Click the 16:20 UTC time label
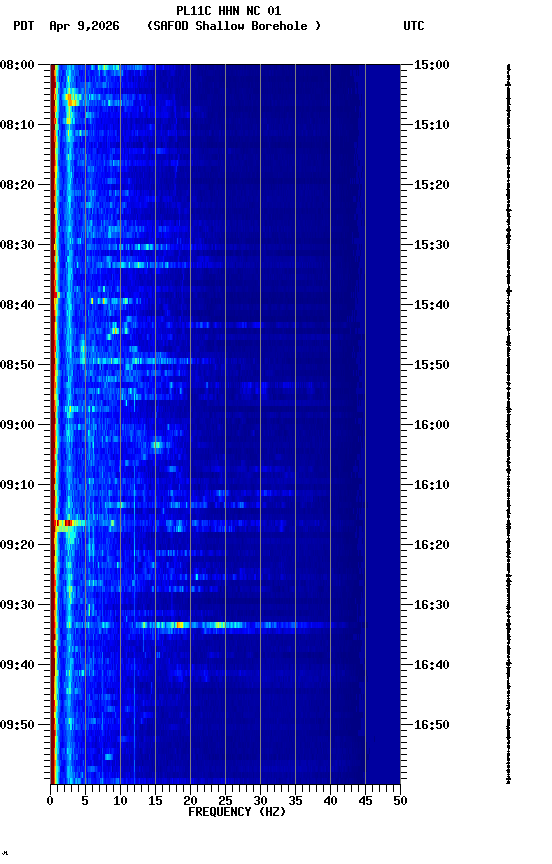 432,545
